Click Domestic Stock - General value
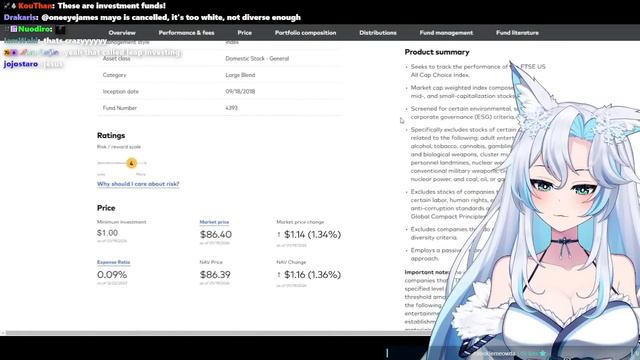Image resolution: width=640 pixels, height=360 pixels. pyautogui.click(x=257, y=58)
